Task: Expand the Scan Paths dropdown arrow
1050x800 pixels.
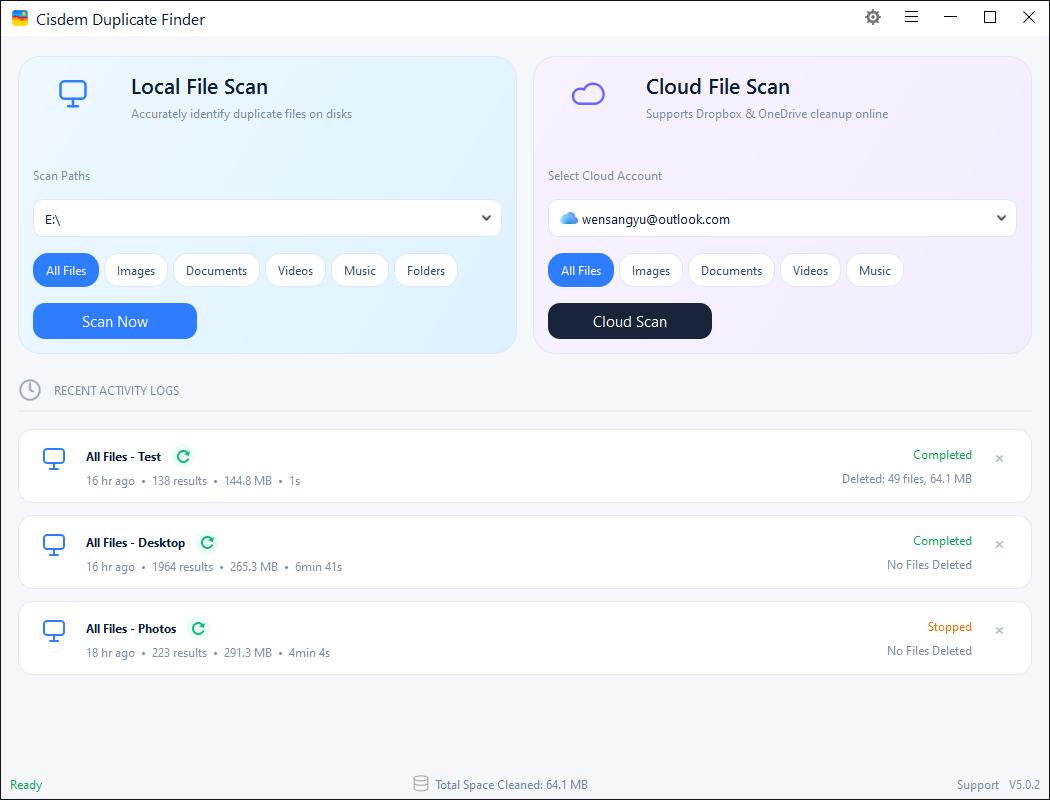Action: pyautogui.click(x=486, y=218)
